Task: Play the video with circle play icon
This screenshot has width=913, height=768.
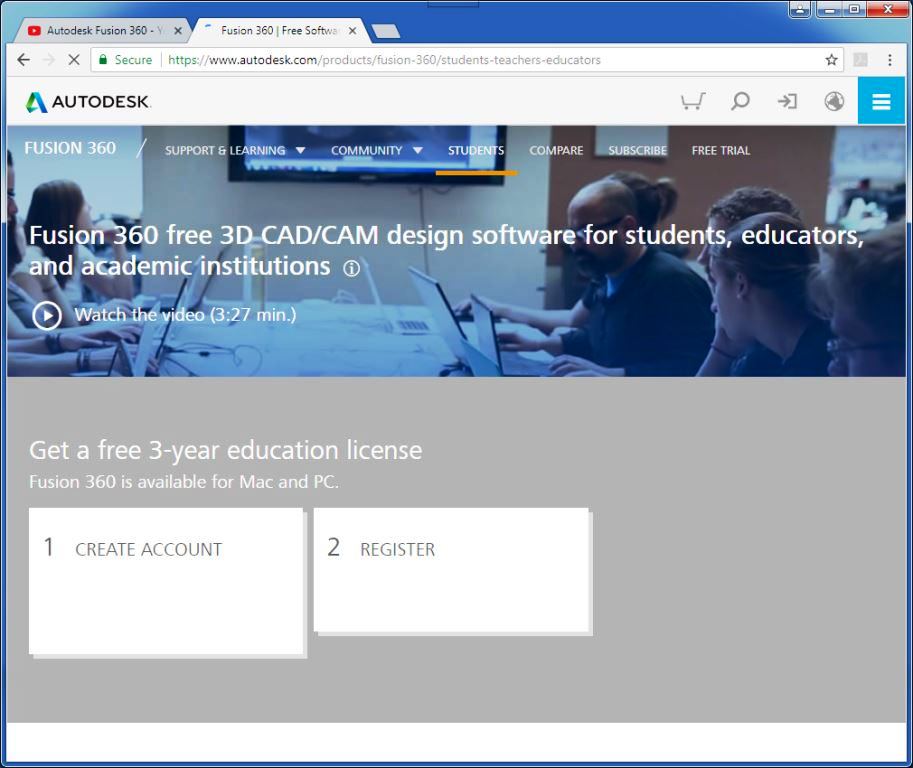Action: (x=47, y=316)
